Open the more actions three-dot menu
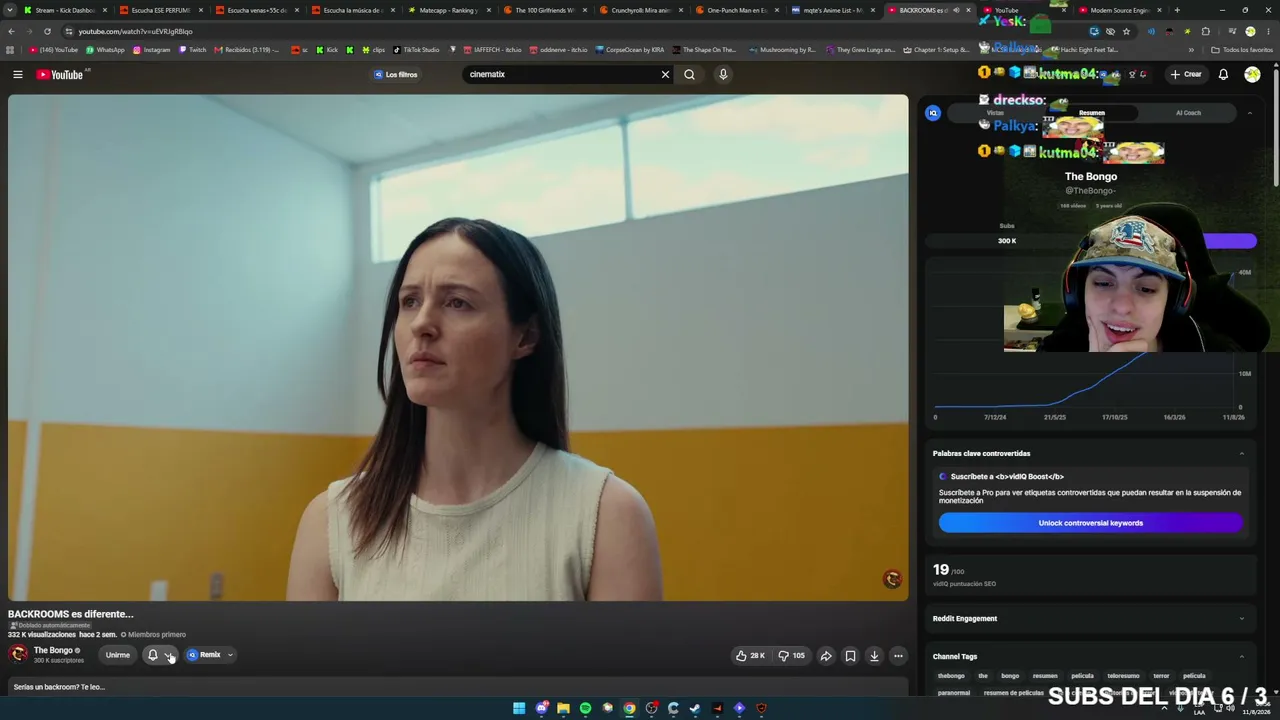 pyautogui.click(x=898, y=655)
